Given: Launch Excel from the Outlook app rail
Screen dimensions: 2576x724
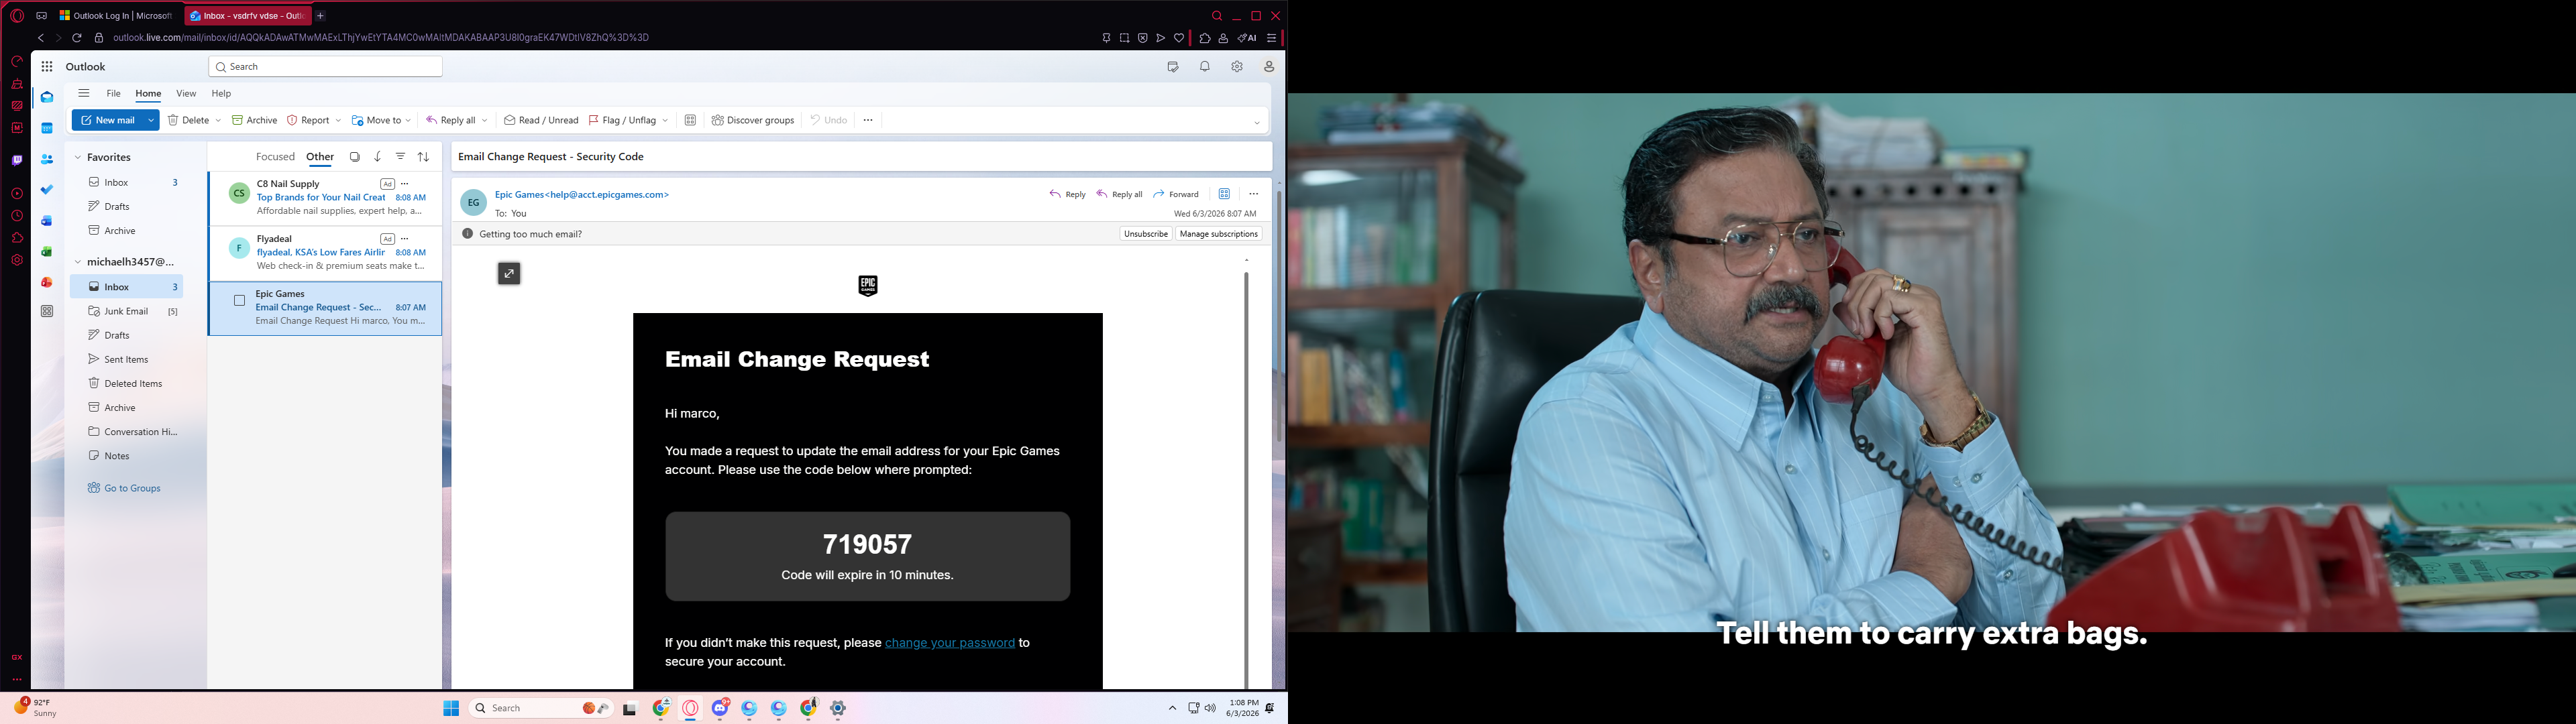Looking at the screenshot, I should (x=47, y=252).
